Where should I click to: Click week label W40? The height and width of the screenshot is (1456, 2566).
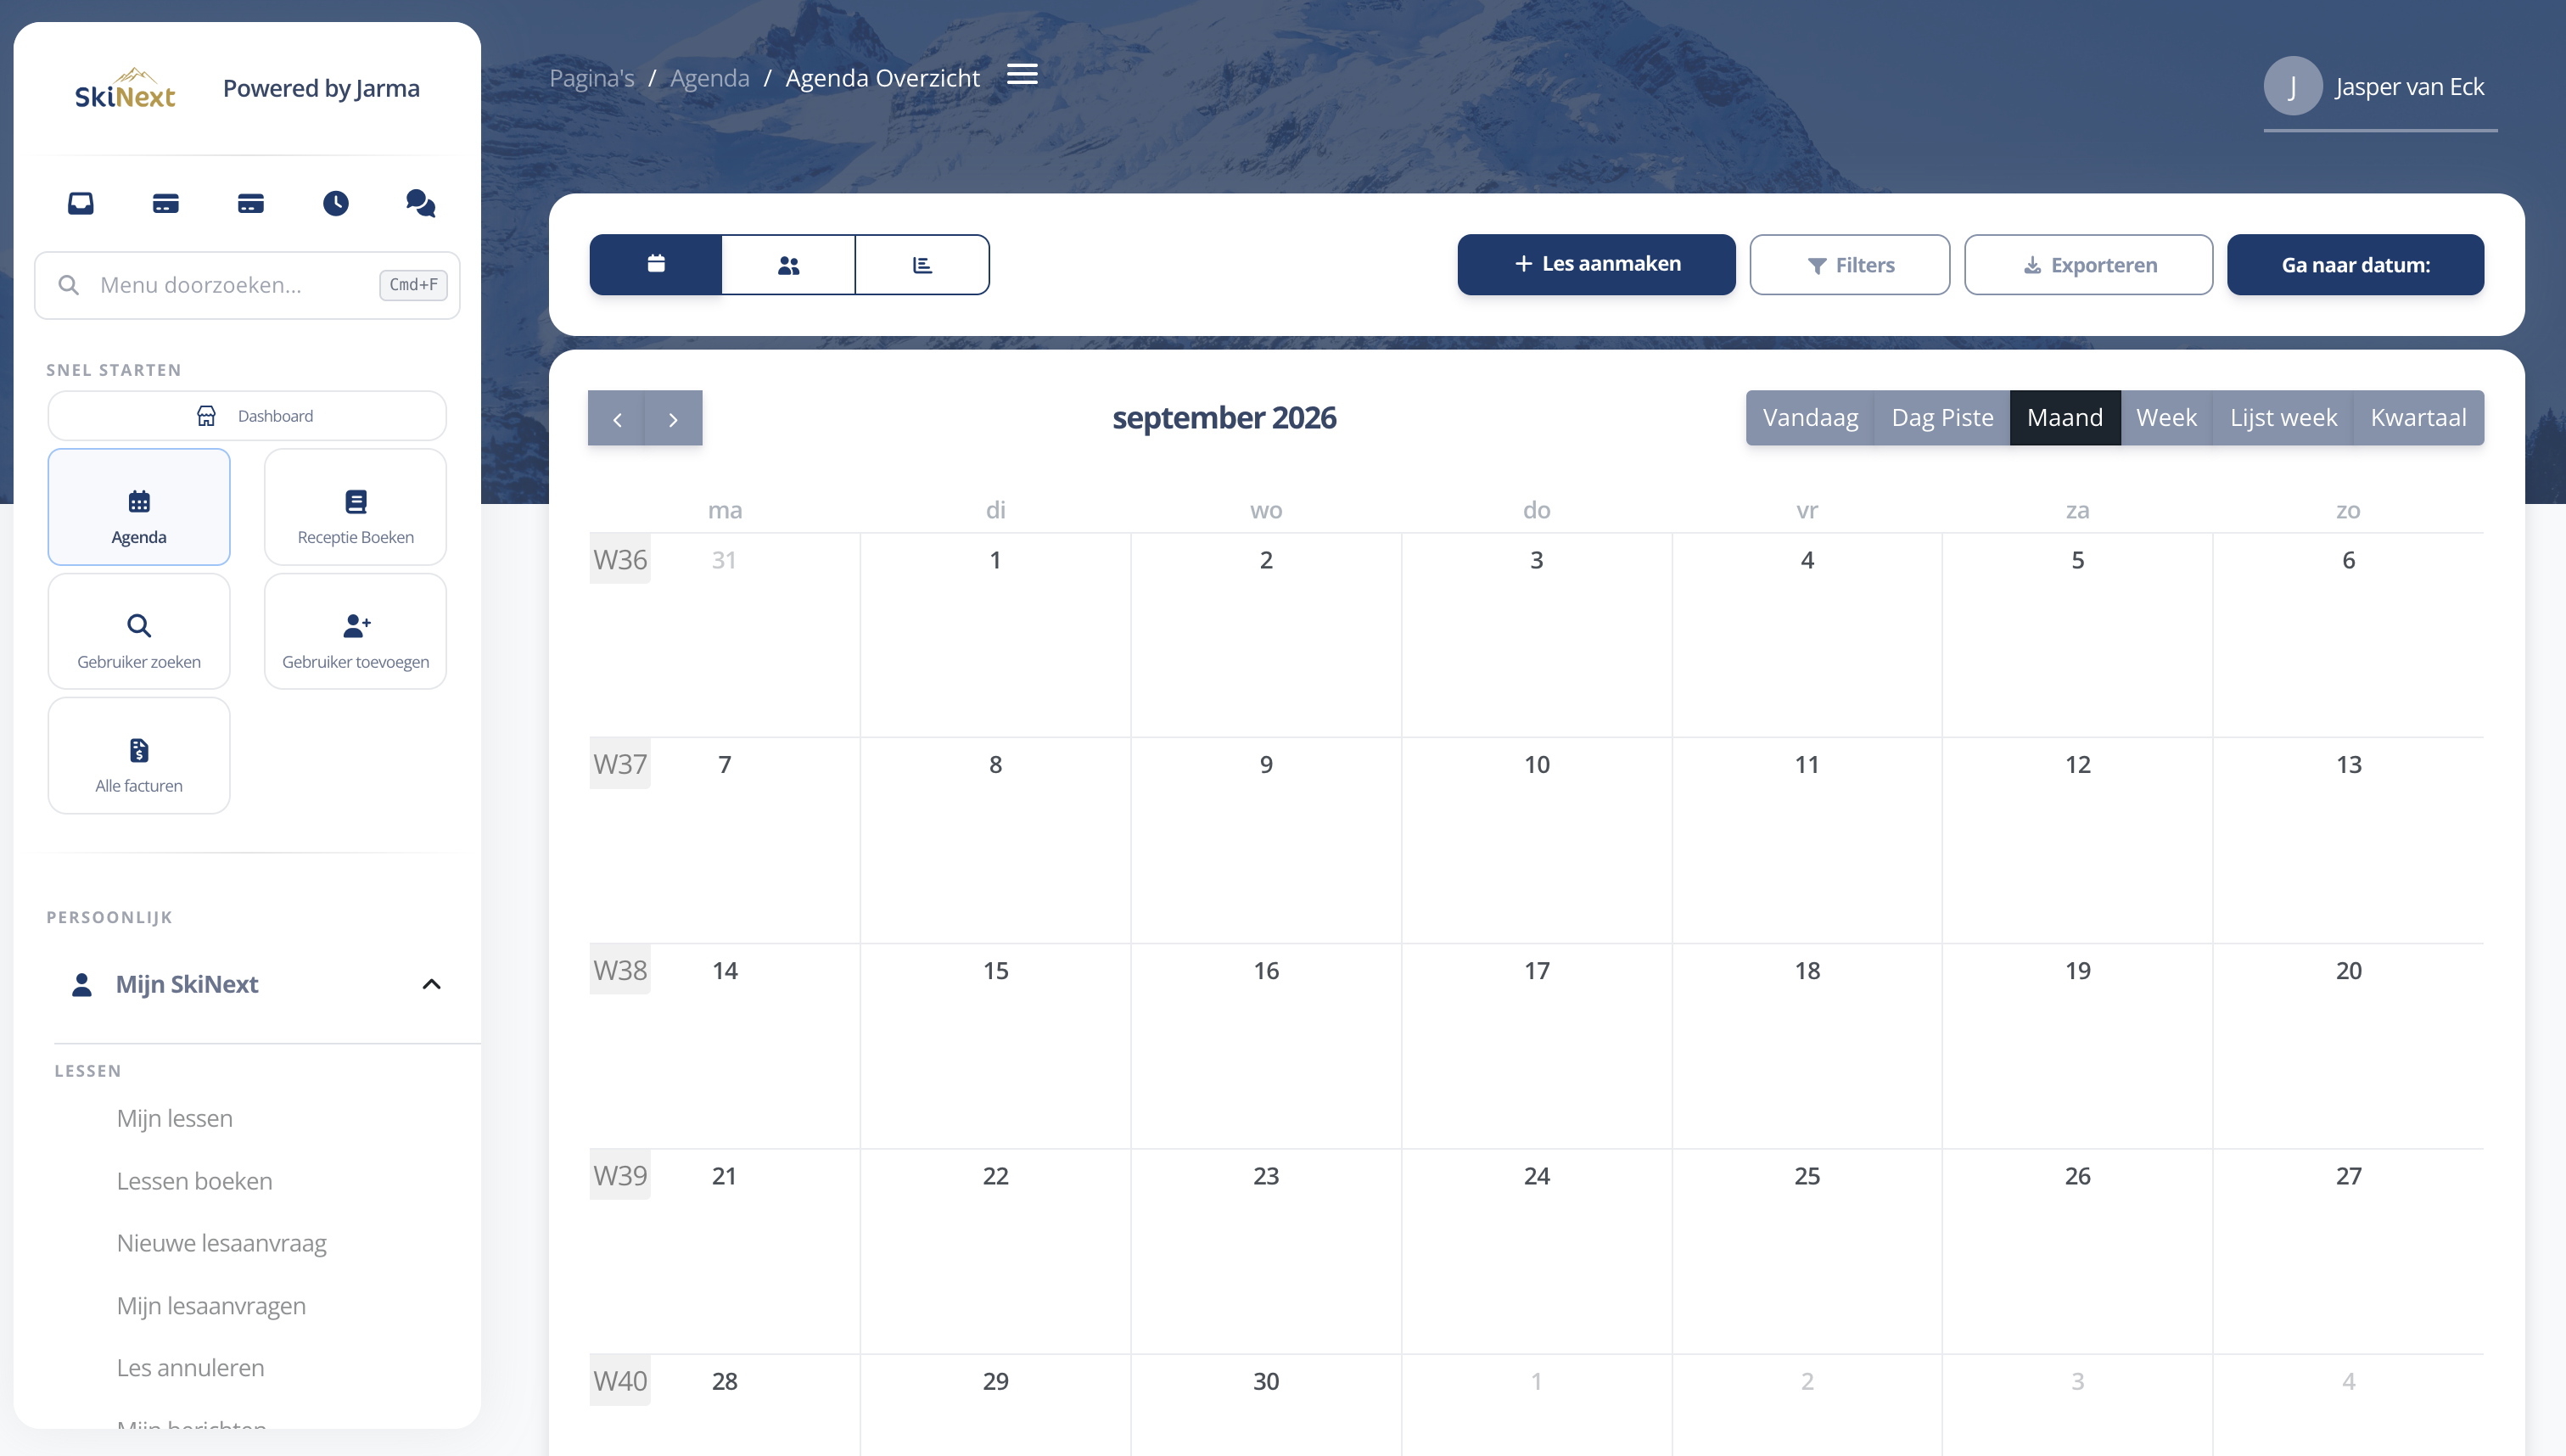tap(620, 1381)
